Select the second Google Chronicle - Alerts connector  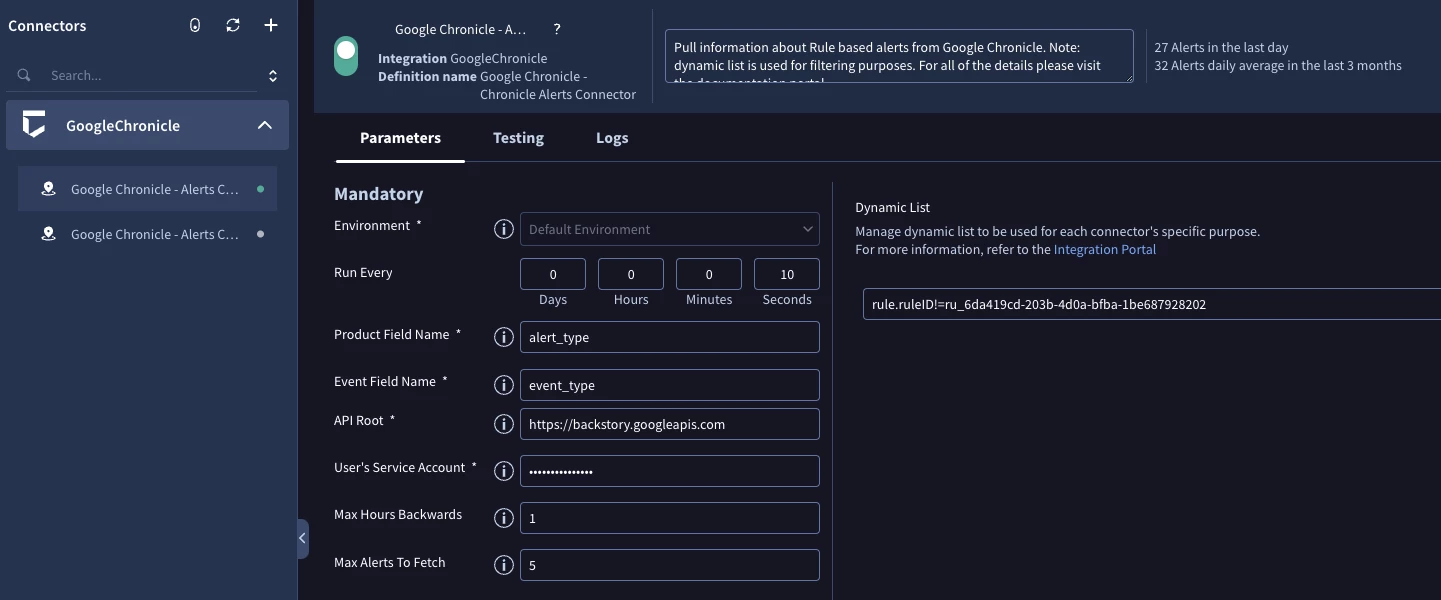(x=147, y=234)
